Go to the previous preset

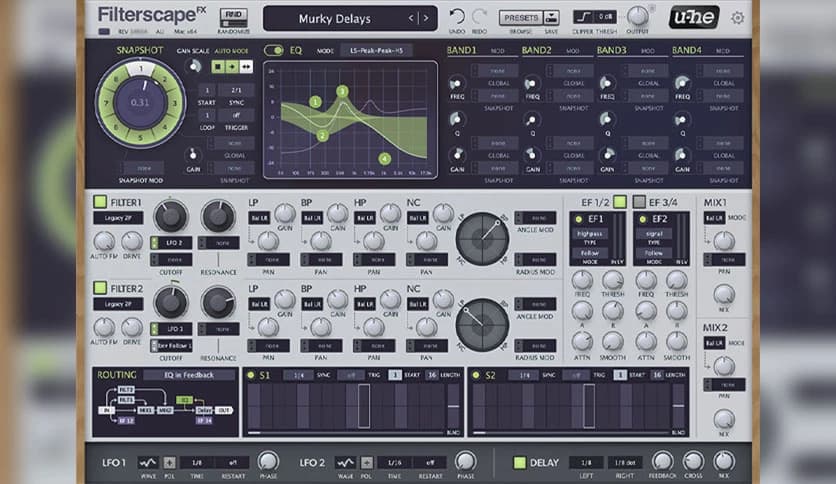pyautogui.click(x=411, y=18)
